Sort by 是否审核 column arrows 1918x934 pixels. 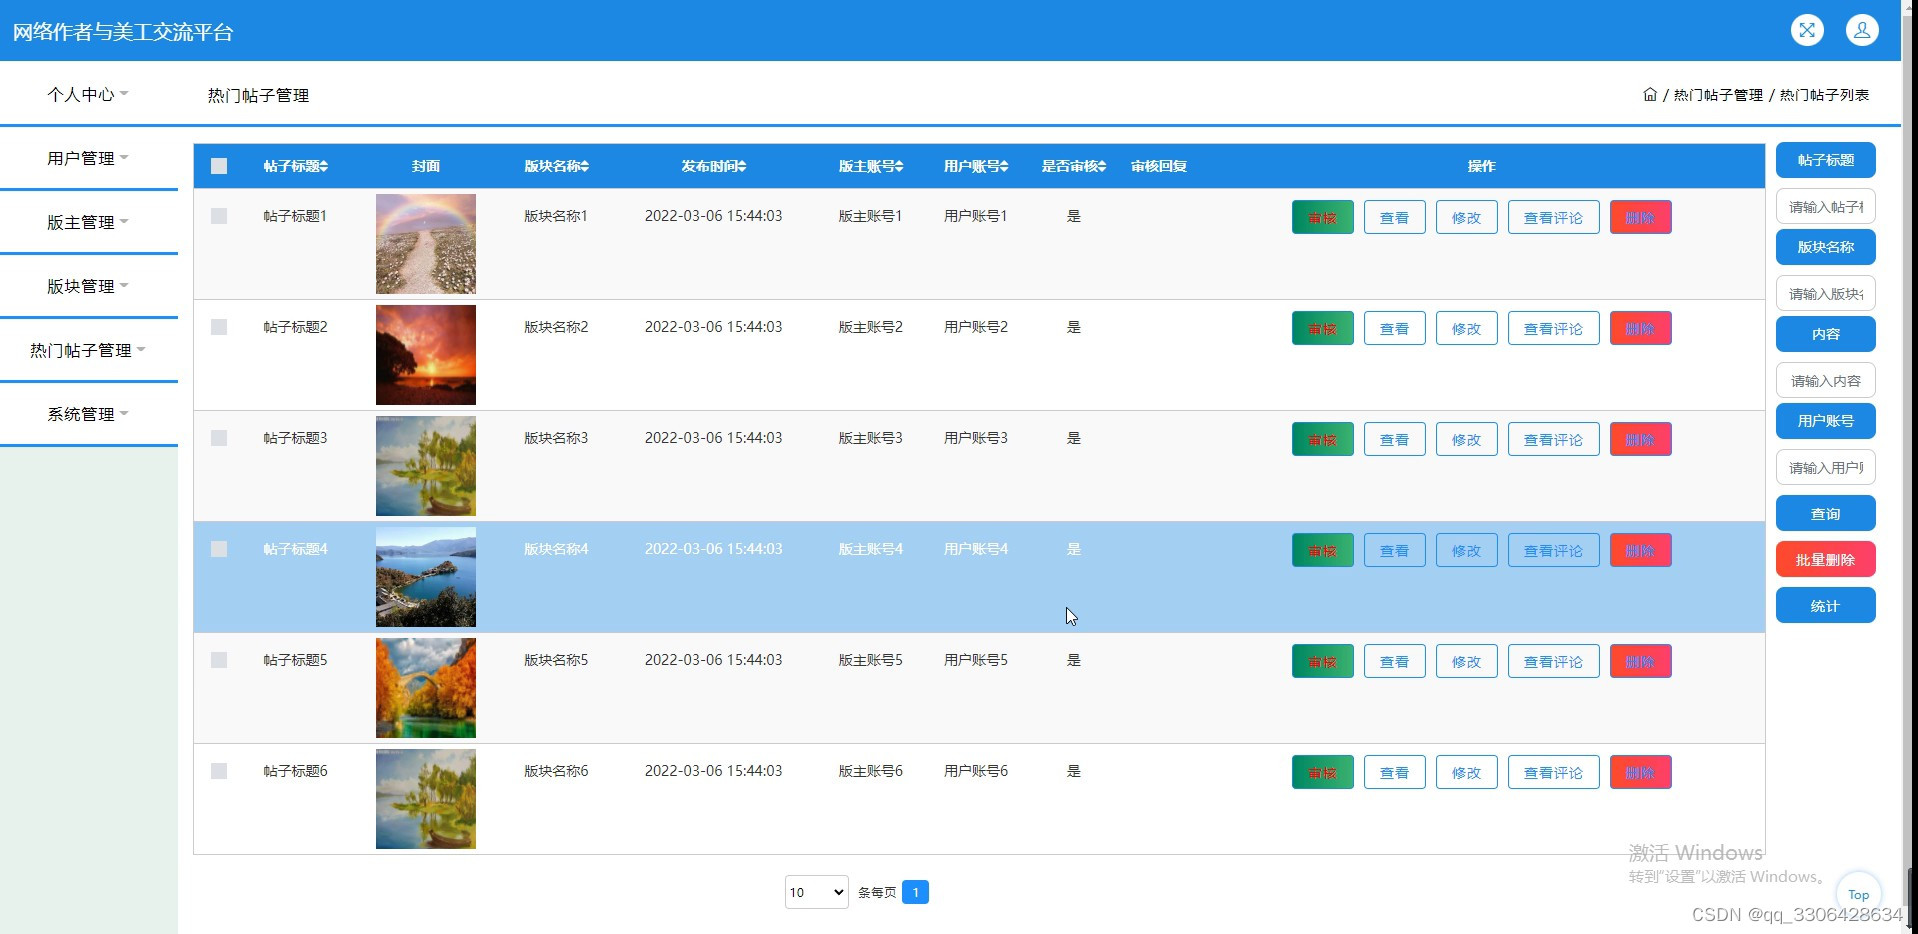1101,166
